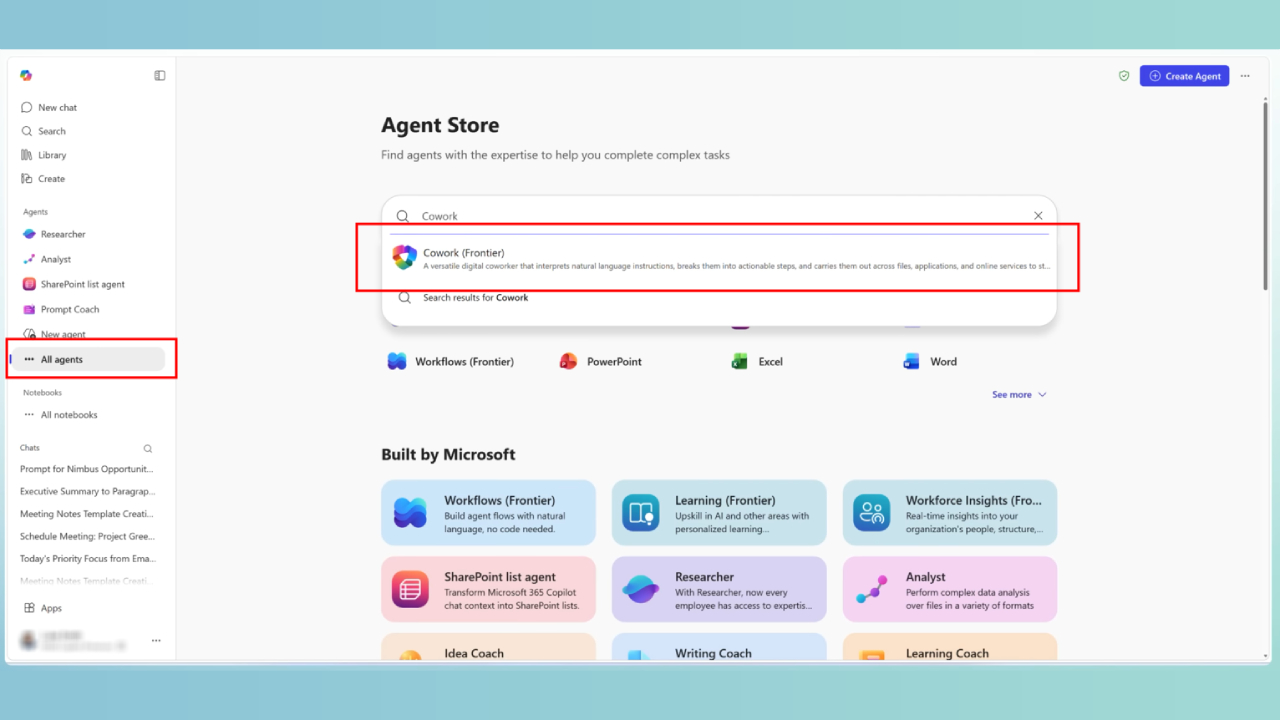Start a New chat
The image size is (1280, 720).
(57, 107)
